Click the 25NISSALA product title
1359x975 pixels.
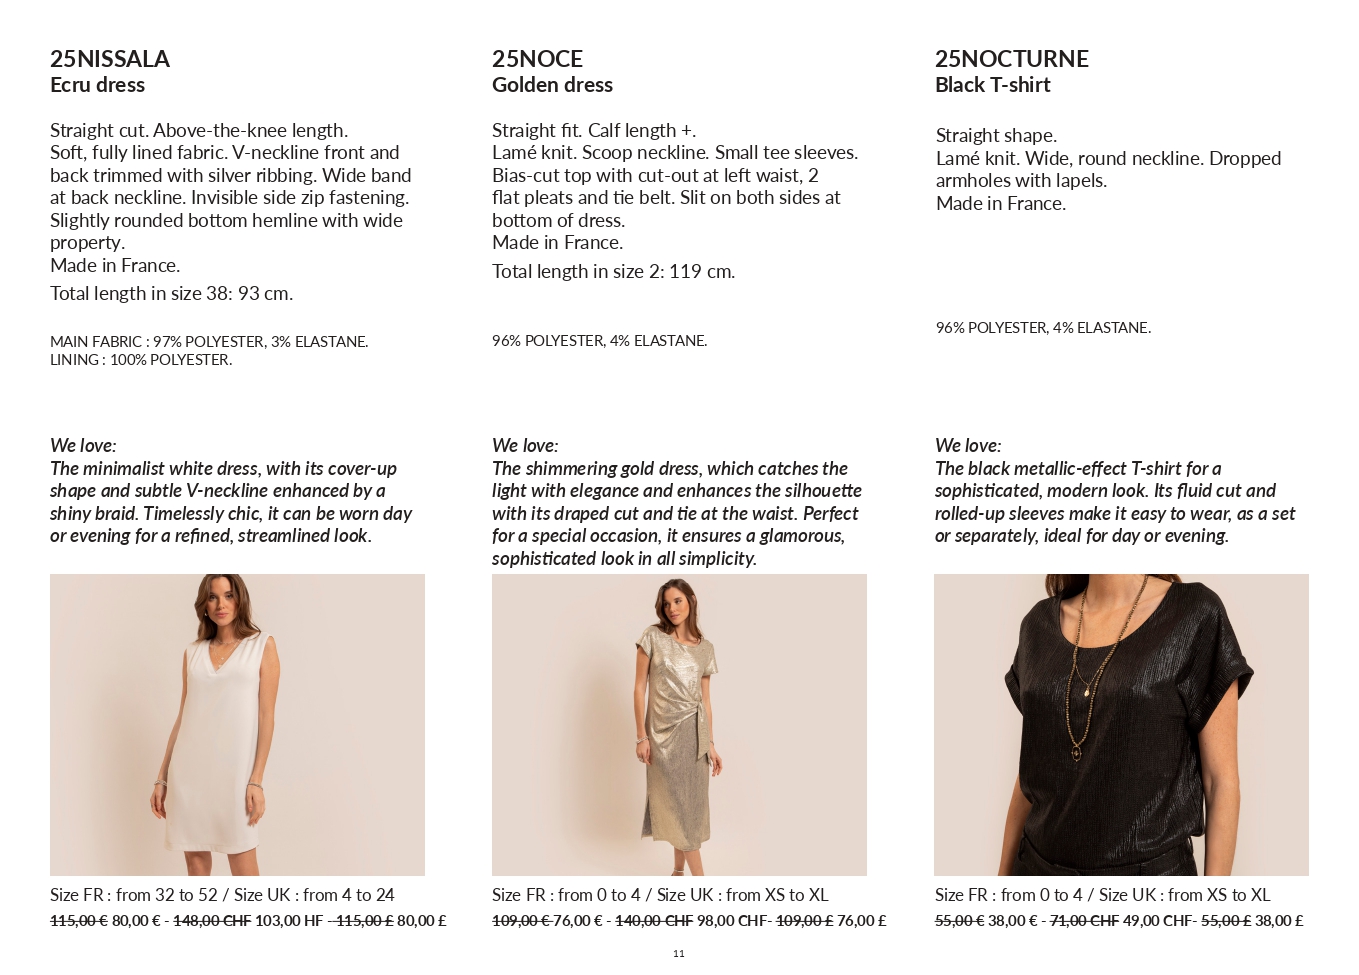110,59
